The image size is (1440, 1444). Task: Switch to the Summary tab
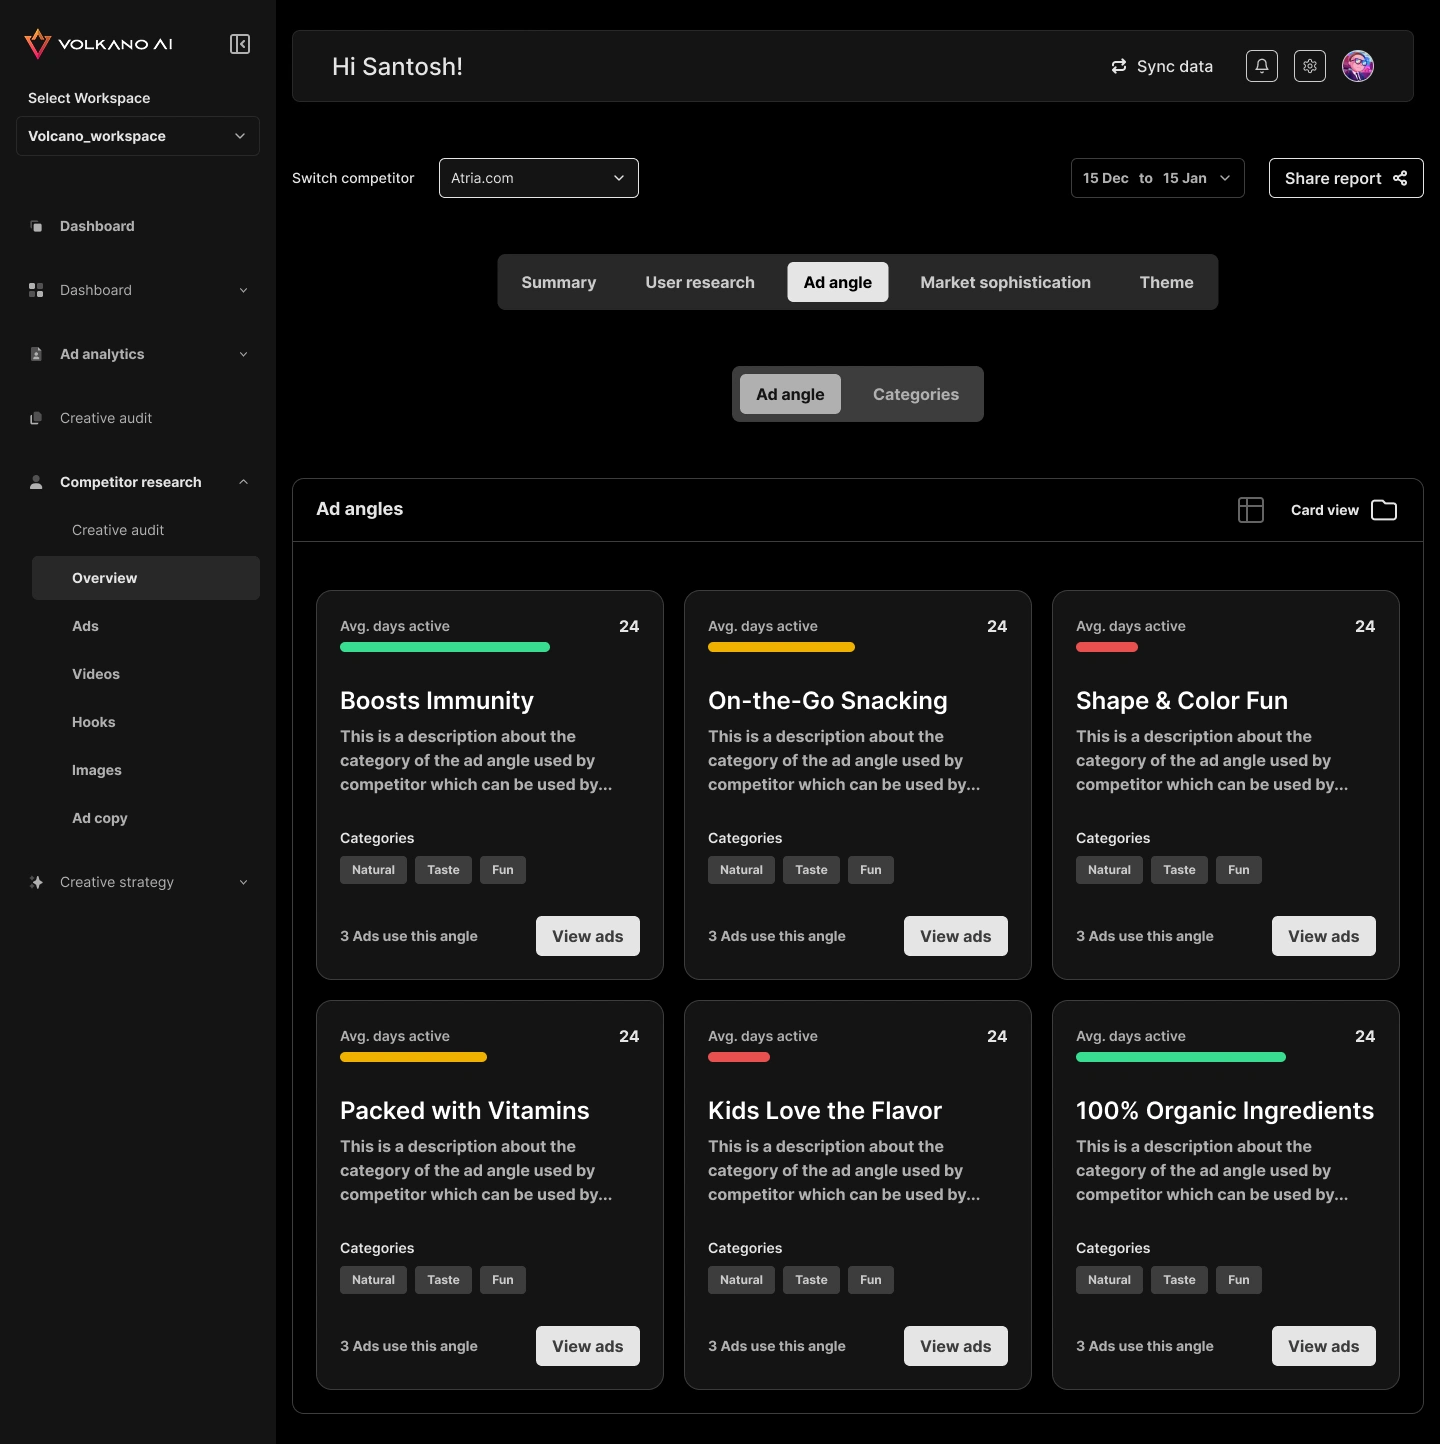[559, 282]
